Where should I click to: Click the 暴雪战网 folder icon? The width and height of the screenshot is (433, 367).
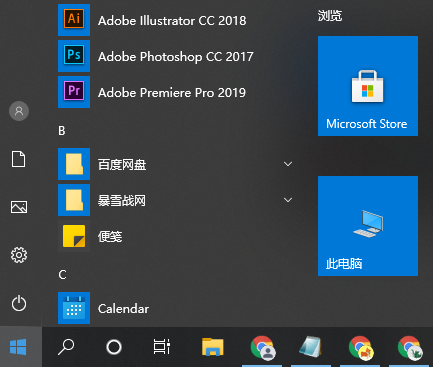click(74, 200)
